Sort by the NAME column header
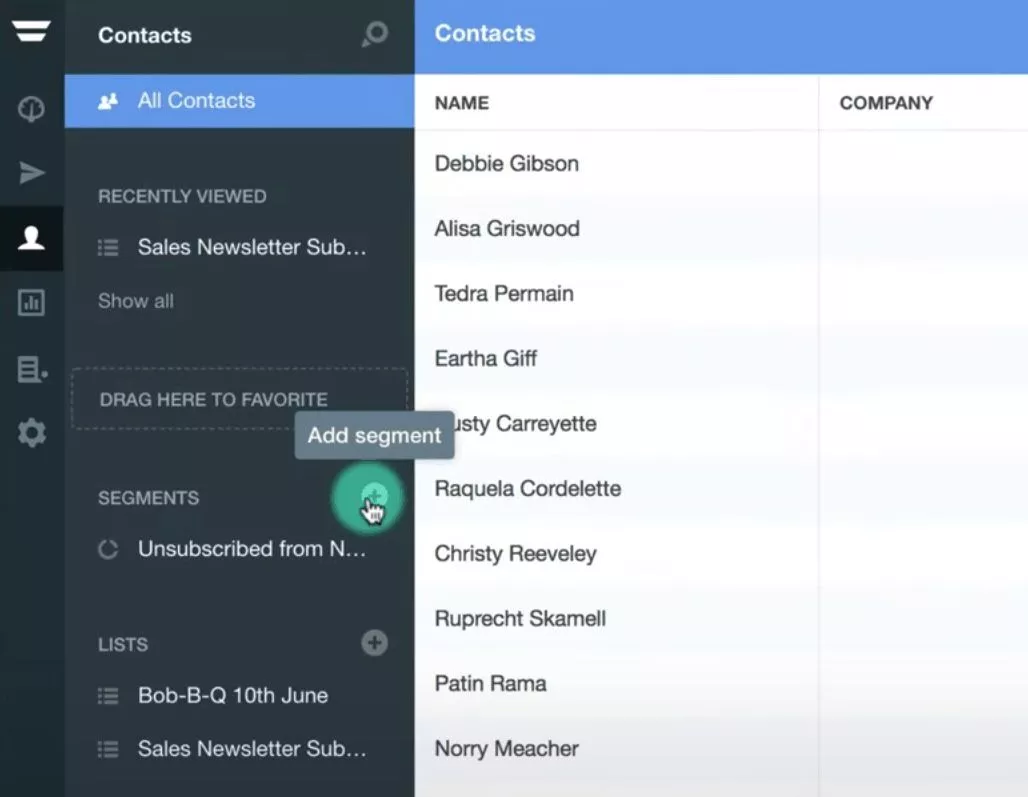The width and height of the screenshot is (1028, 797). pos(461,103)
